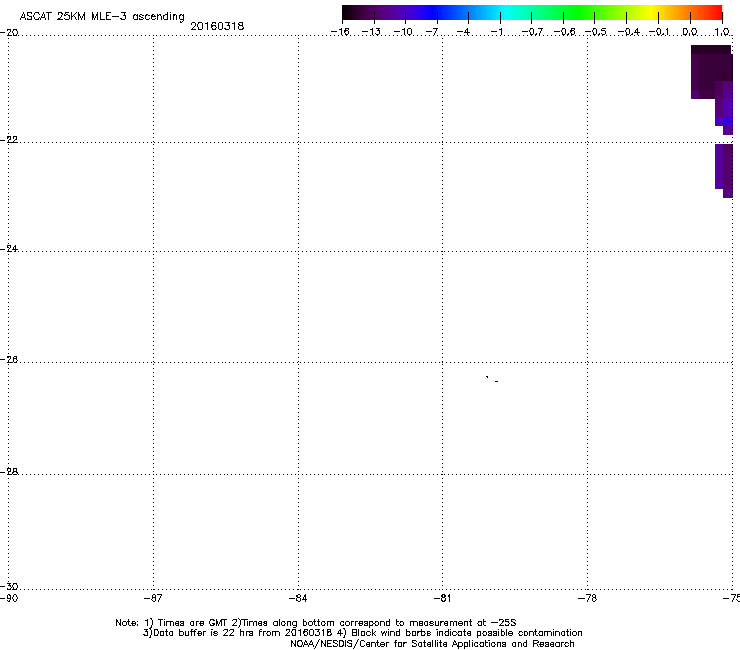Select the -0.7 color scale label
This screenshot has width=740, height=650.
click(x=532, y=32)
